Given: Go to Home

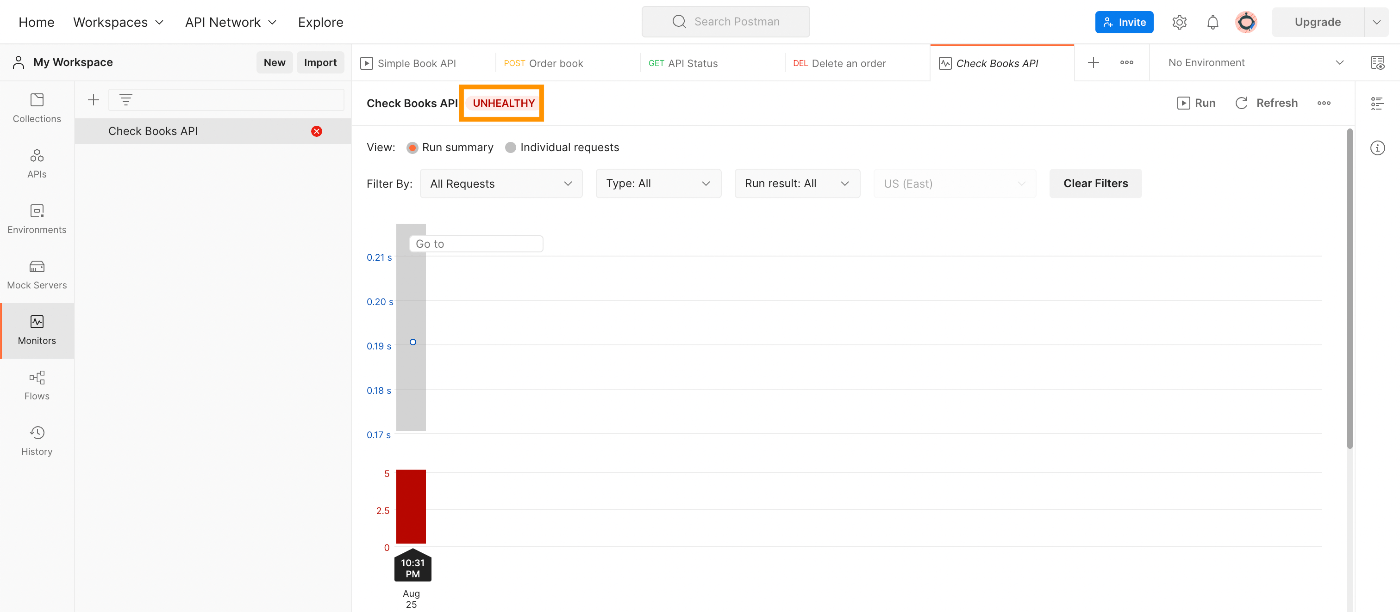Looking at the screenshot, I should [37, 22].
